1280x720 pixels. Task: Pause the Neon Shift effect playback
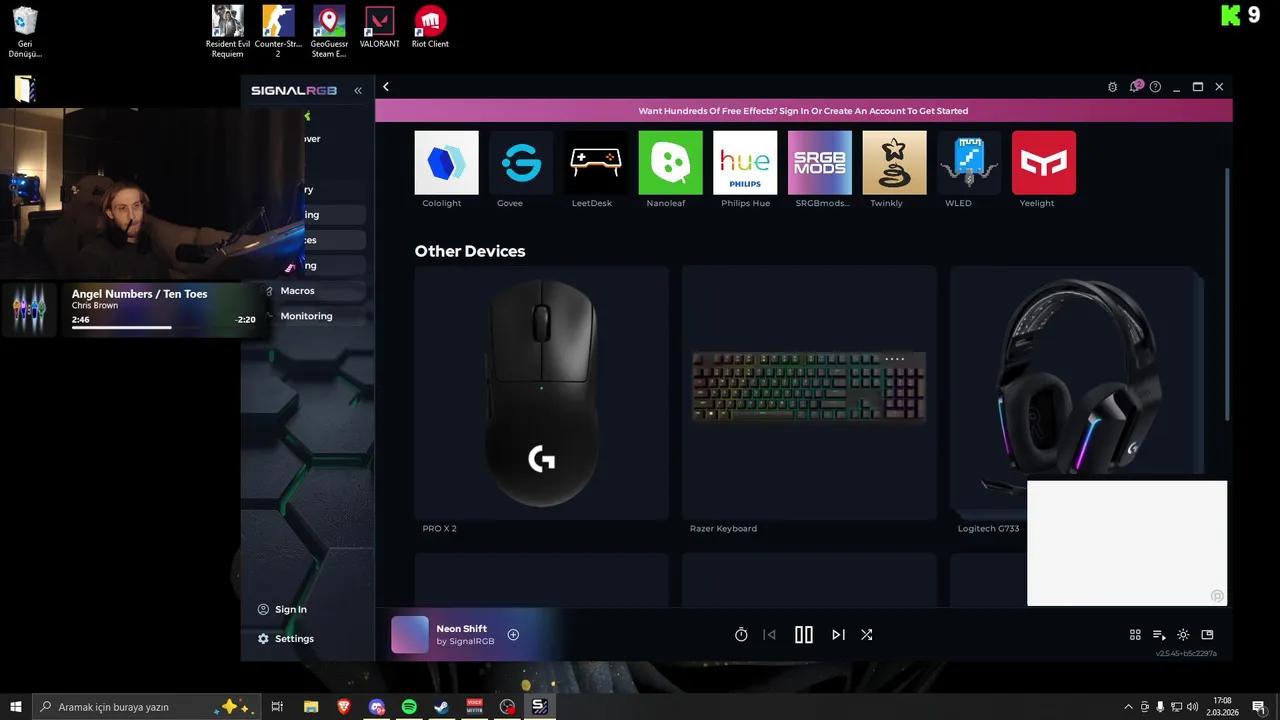coord(804,634)
